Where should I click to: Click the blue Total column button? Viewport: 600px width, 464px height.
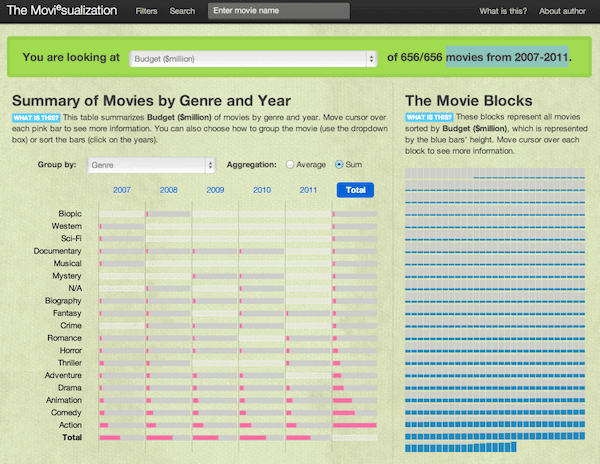[x=355, y=190]
